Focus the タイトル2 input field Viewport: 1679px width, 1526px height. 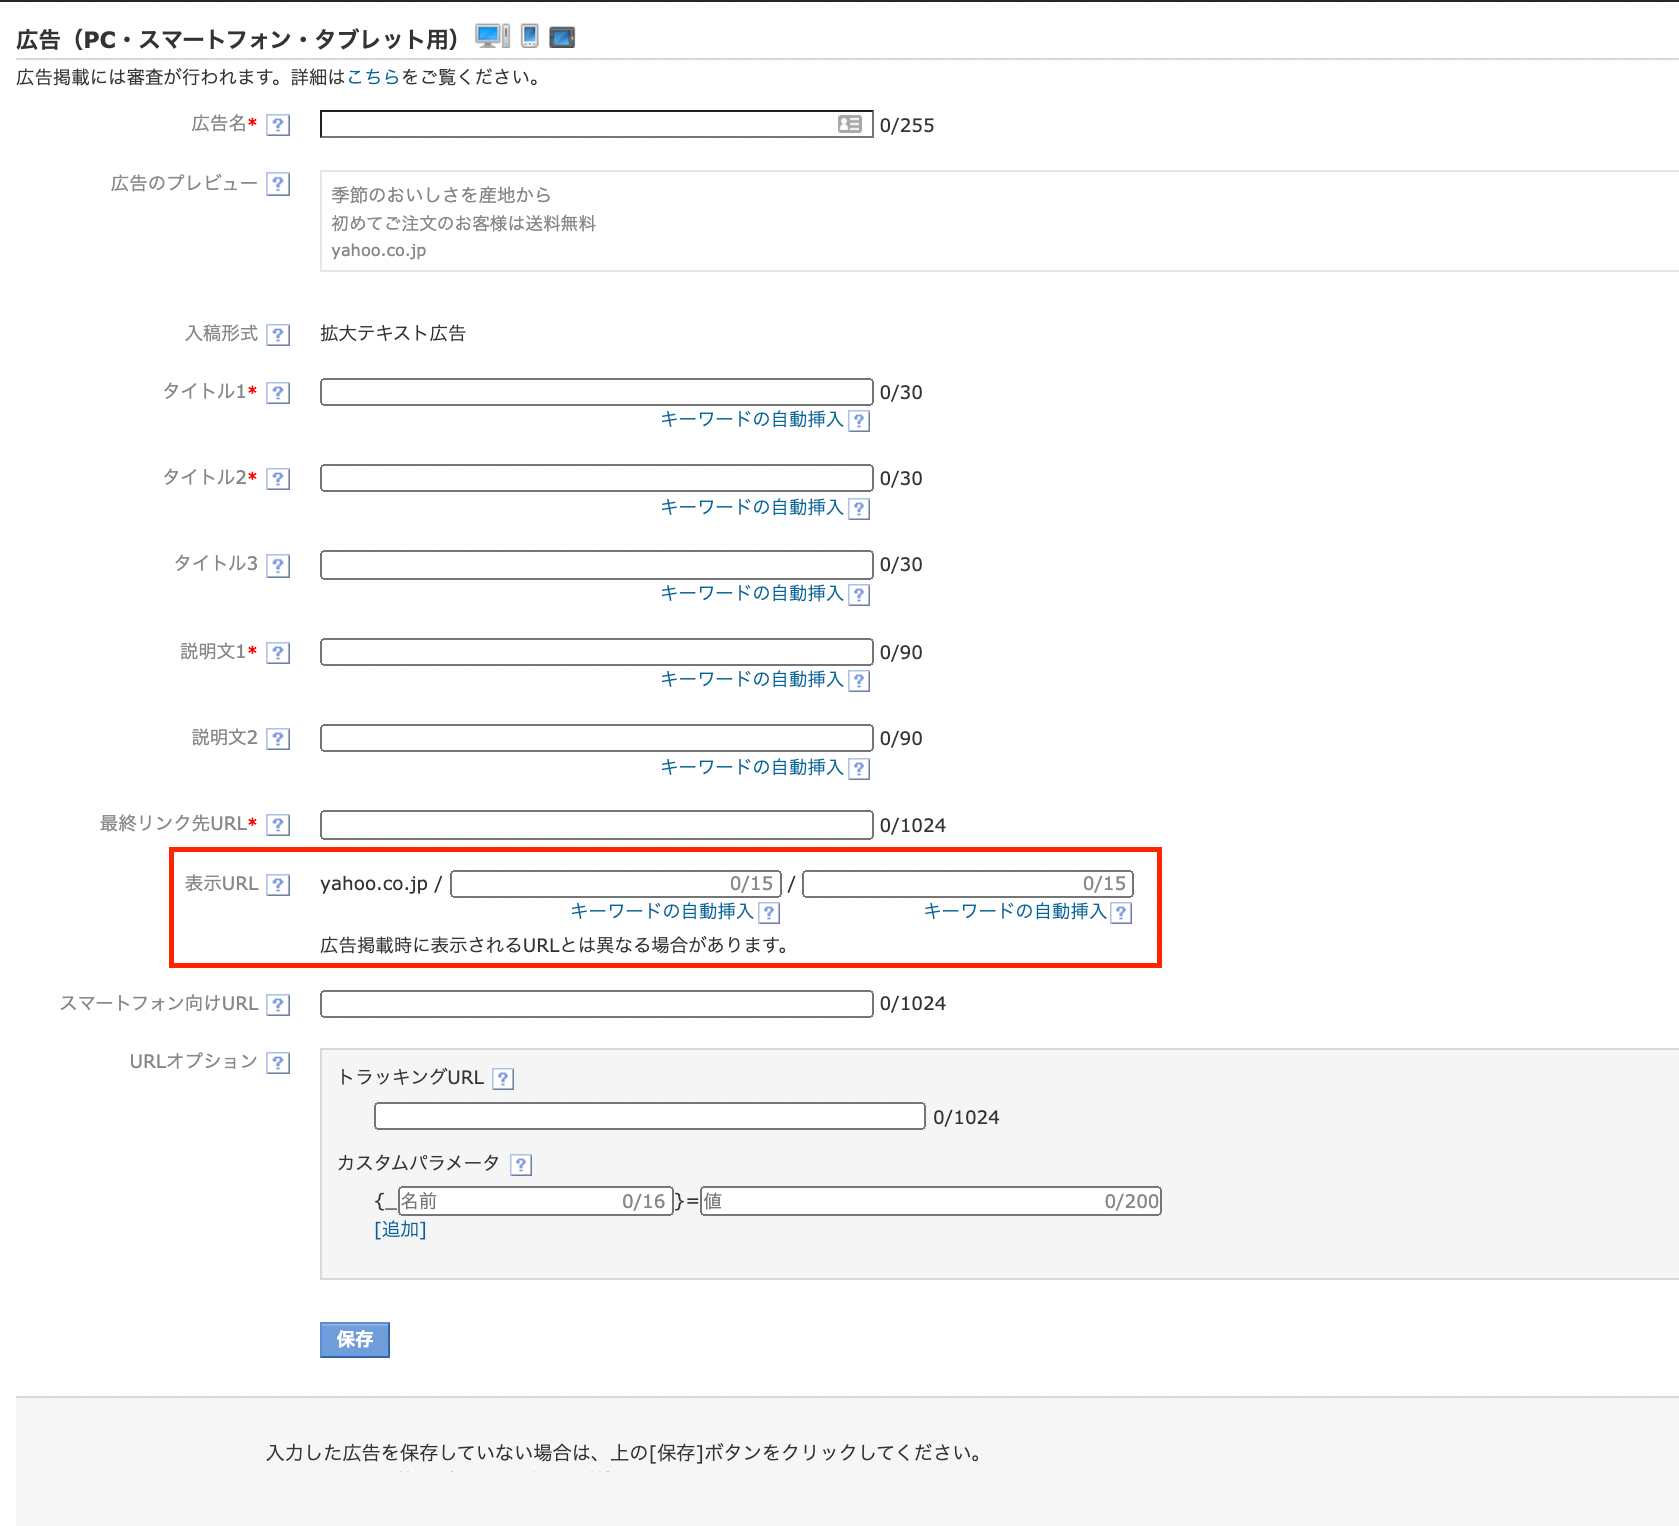(x=597, y=478)
